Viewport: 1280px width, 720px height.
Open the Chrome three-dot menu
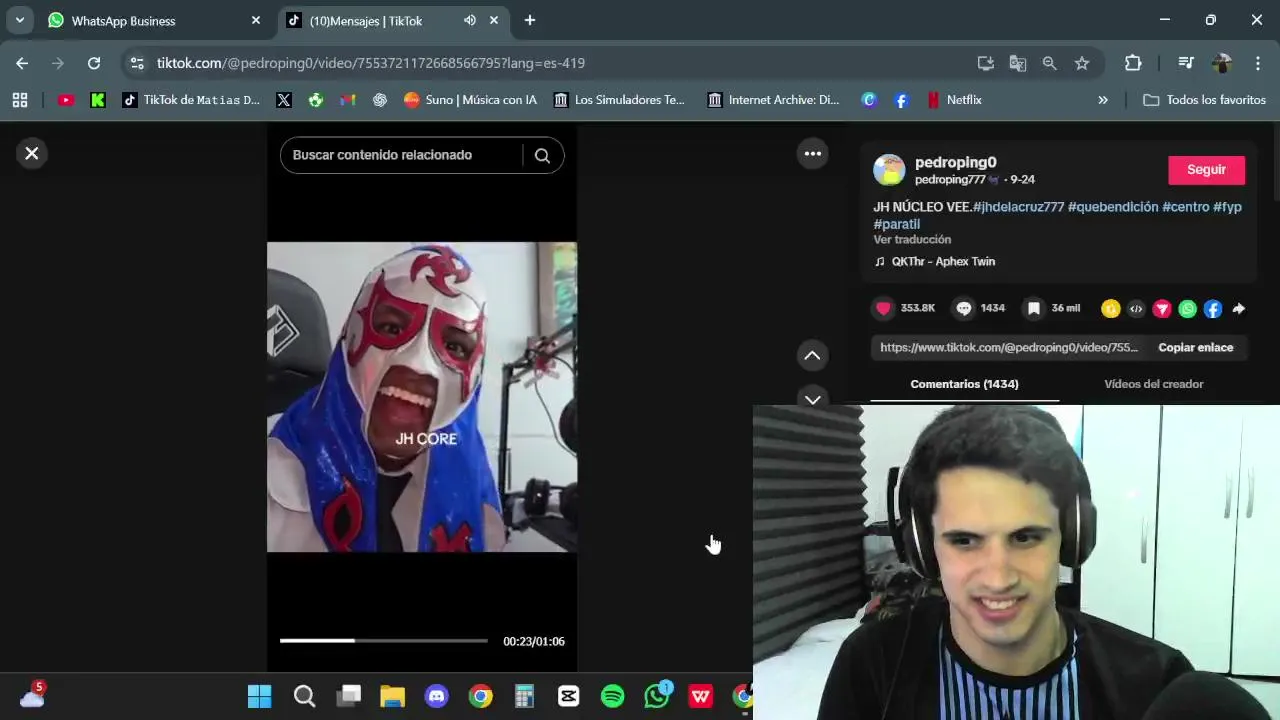1258,63
